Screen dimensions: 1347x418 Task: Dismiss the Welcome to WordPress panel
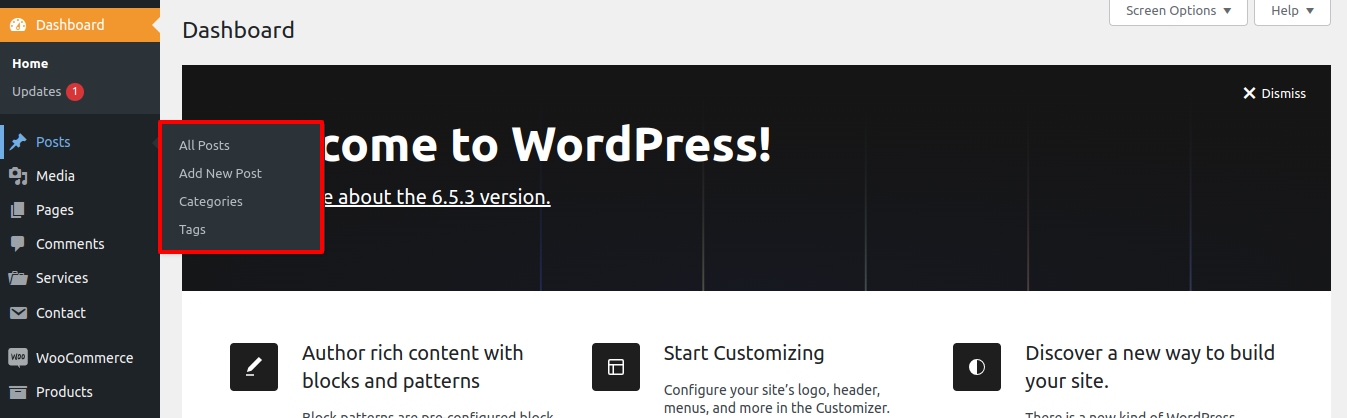pyautogui.click(x=1274, y=93)
